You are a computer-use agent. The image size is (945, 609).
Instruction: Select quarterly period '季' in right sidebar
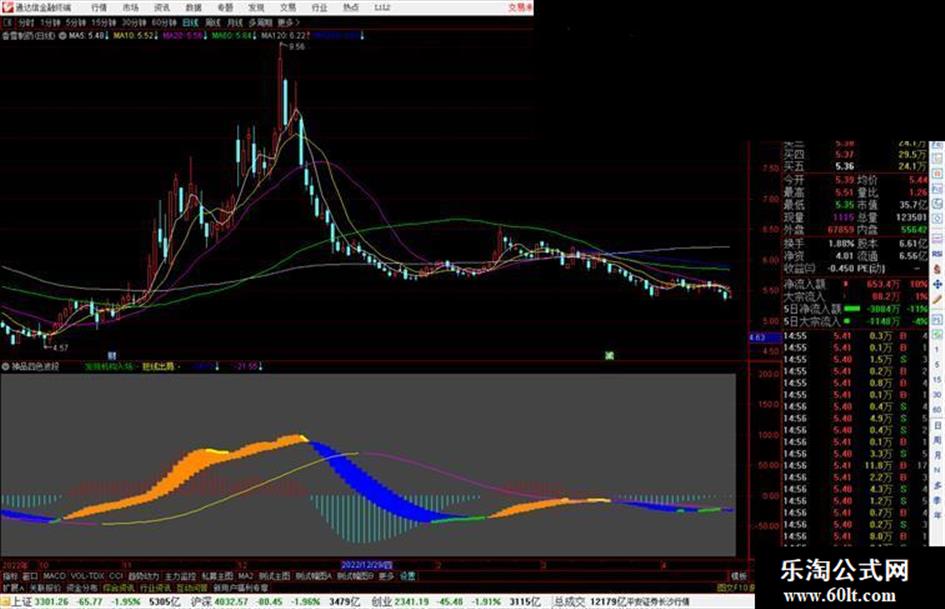[937, 500]
